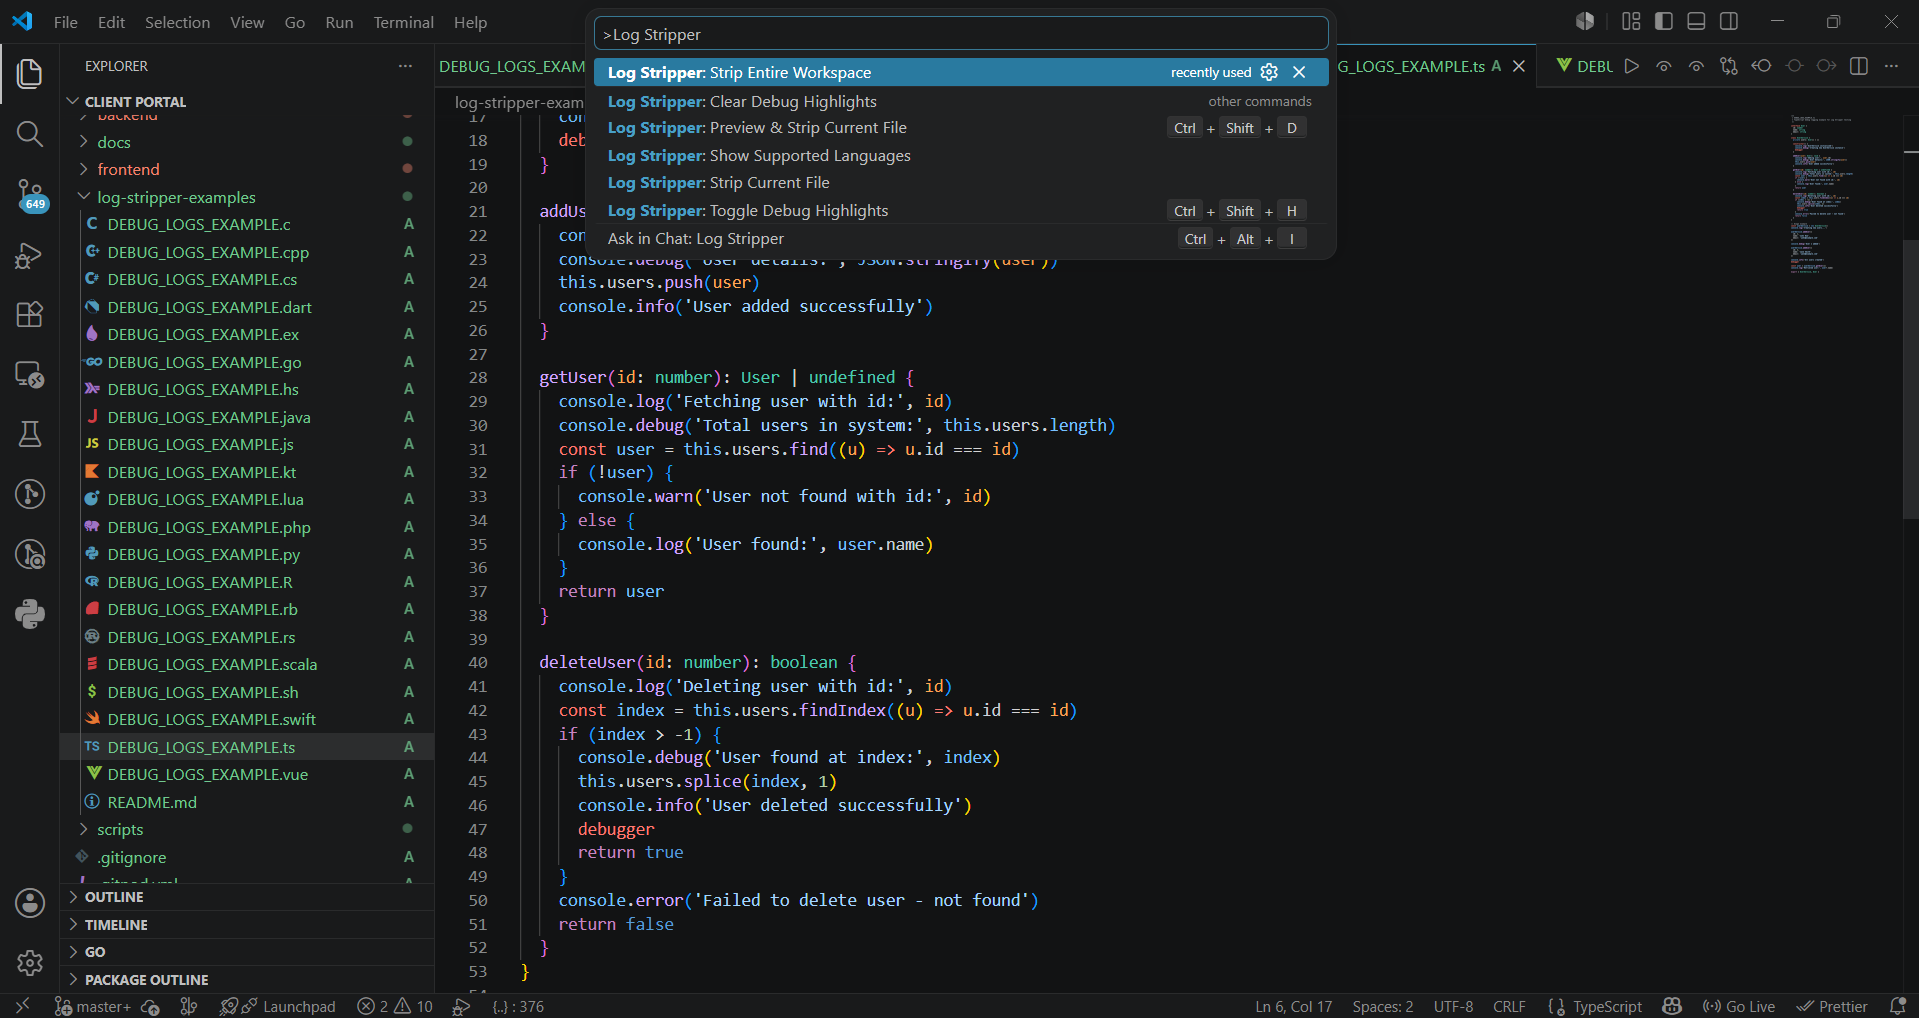Select Log Stripper: Show Supported Languages
Viewport: 1919px width, 1018px height.
point(961,155)
